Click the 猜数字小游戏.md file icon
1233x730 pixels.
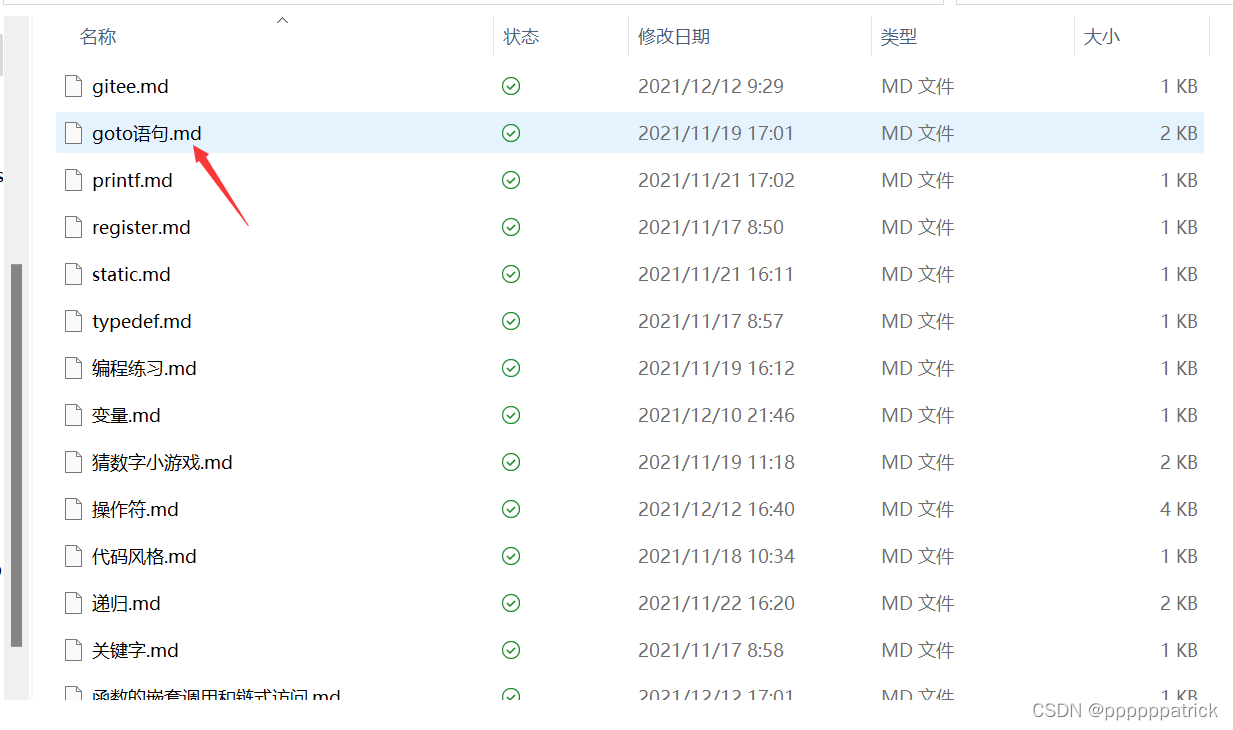click(72, 462)
